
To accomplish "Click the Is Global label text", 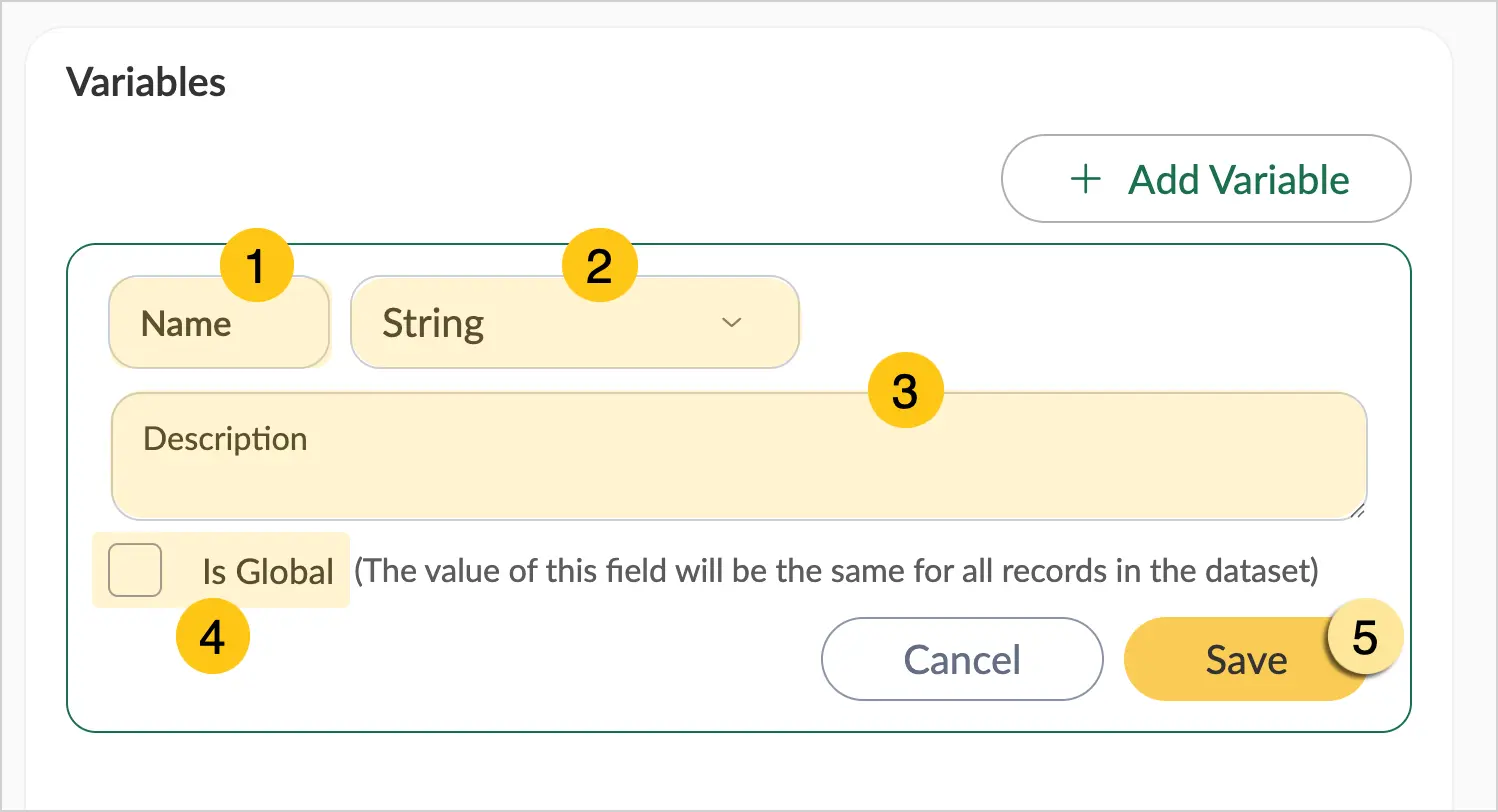I will [x=268, y=571].
